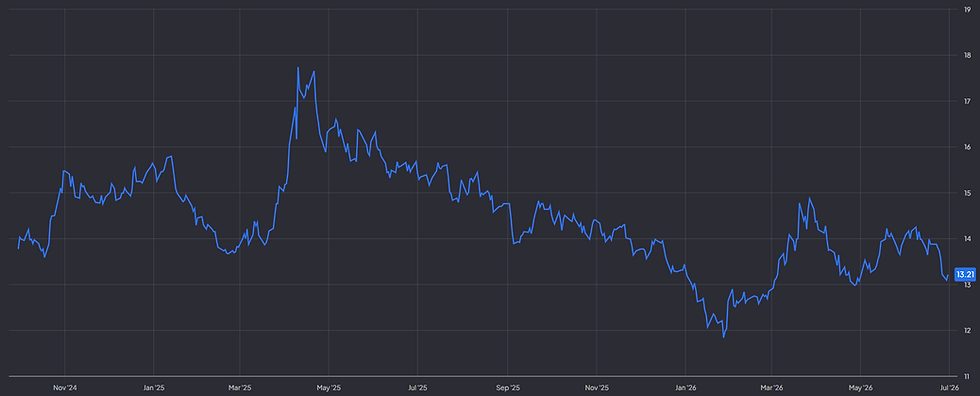Click the 15 price axis label
Image resolution: width=980 pixels, height=396 pixels.
[968, 193]
